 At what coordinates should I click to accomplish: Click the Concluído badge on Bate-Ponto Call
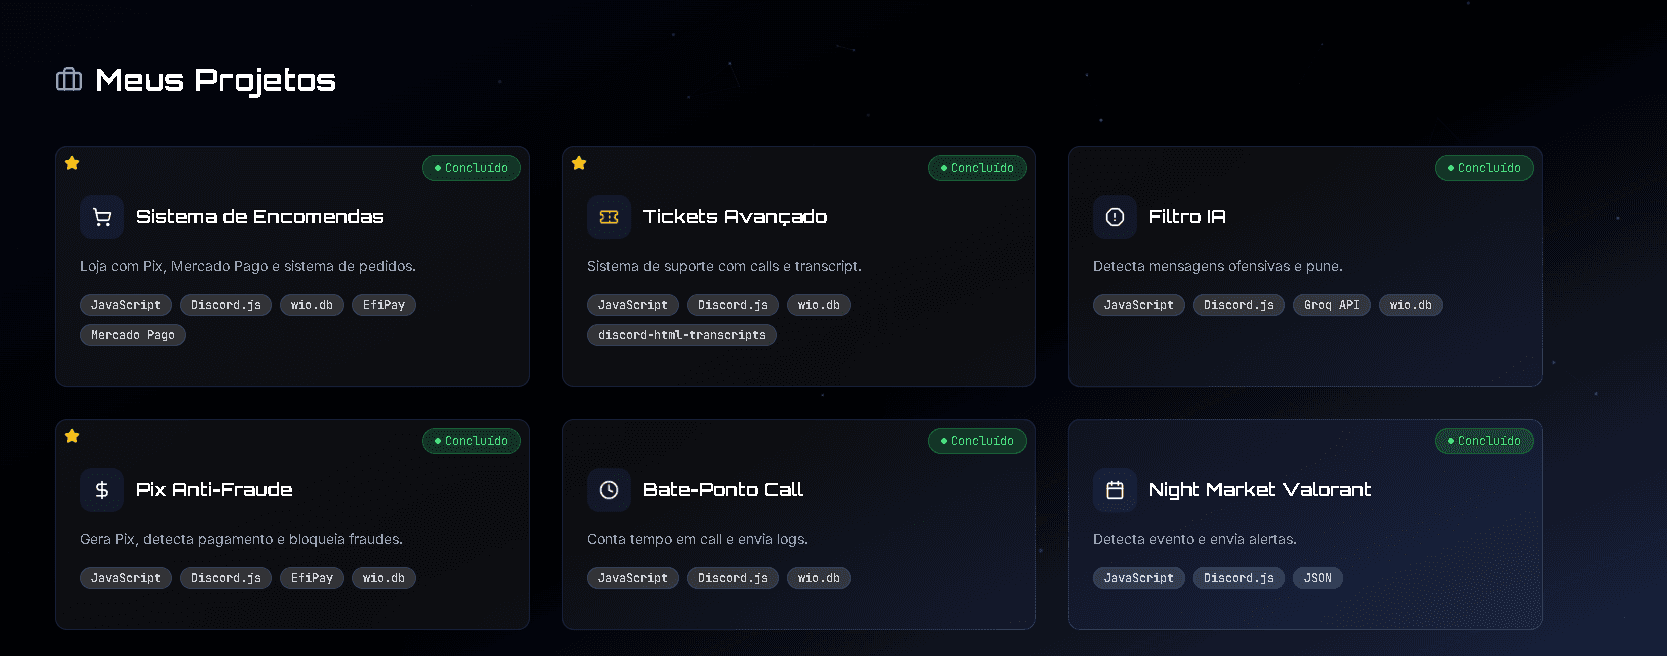pyautogui.click(x=977, y=441)
